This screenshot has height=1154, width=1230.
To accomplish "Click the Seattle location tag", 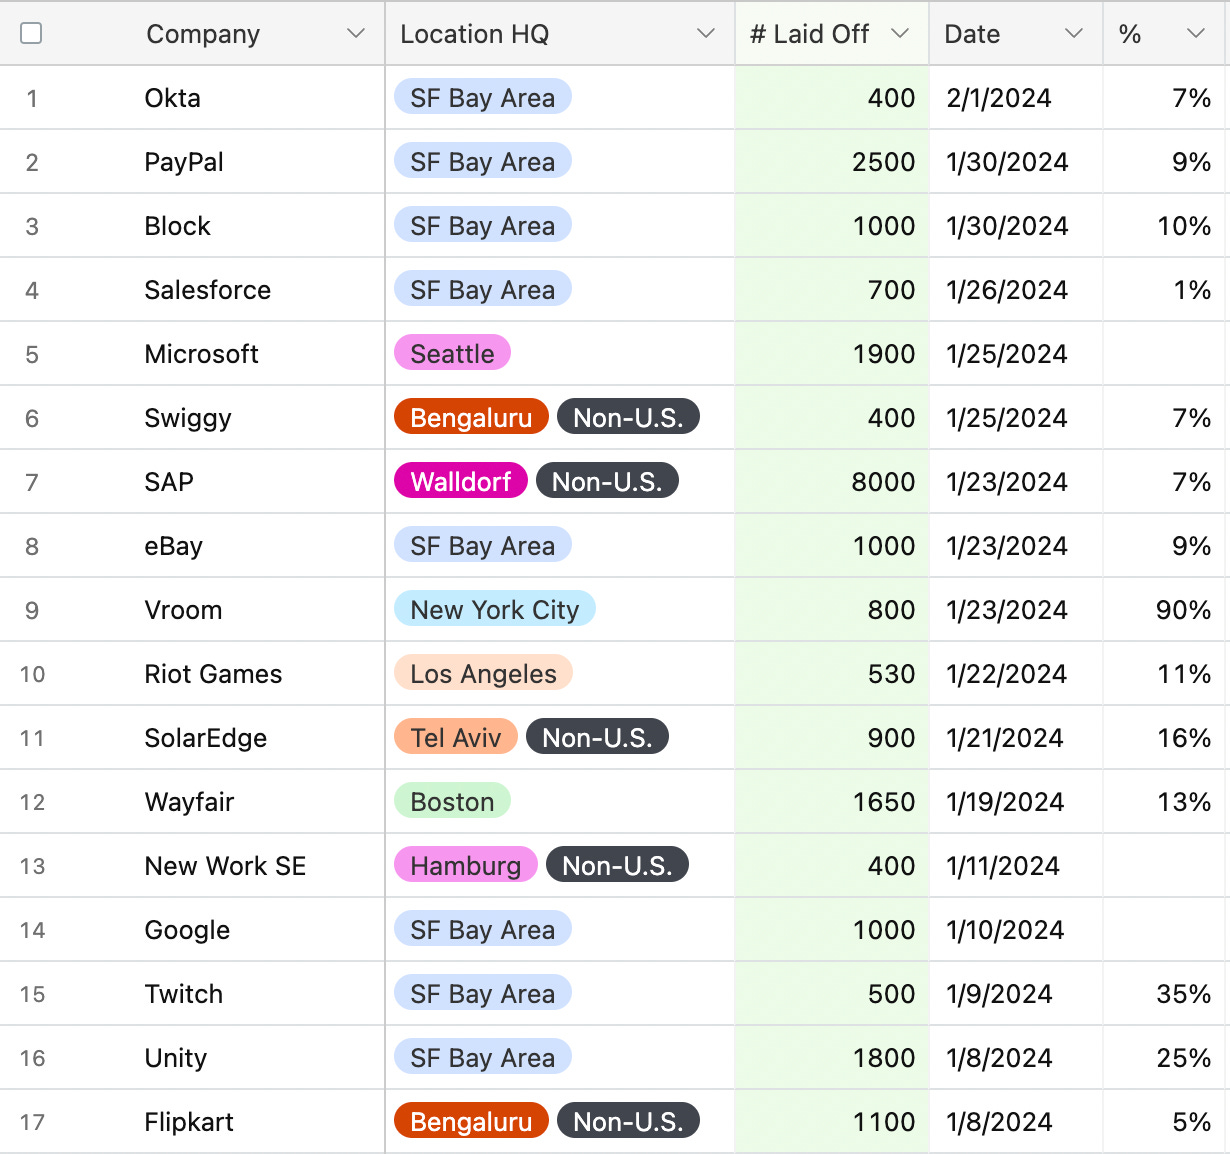I will click(x=452, y=353).
